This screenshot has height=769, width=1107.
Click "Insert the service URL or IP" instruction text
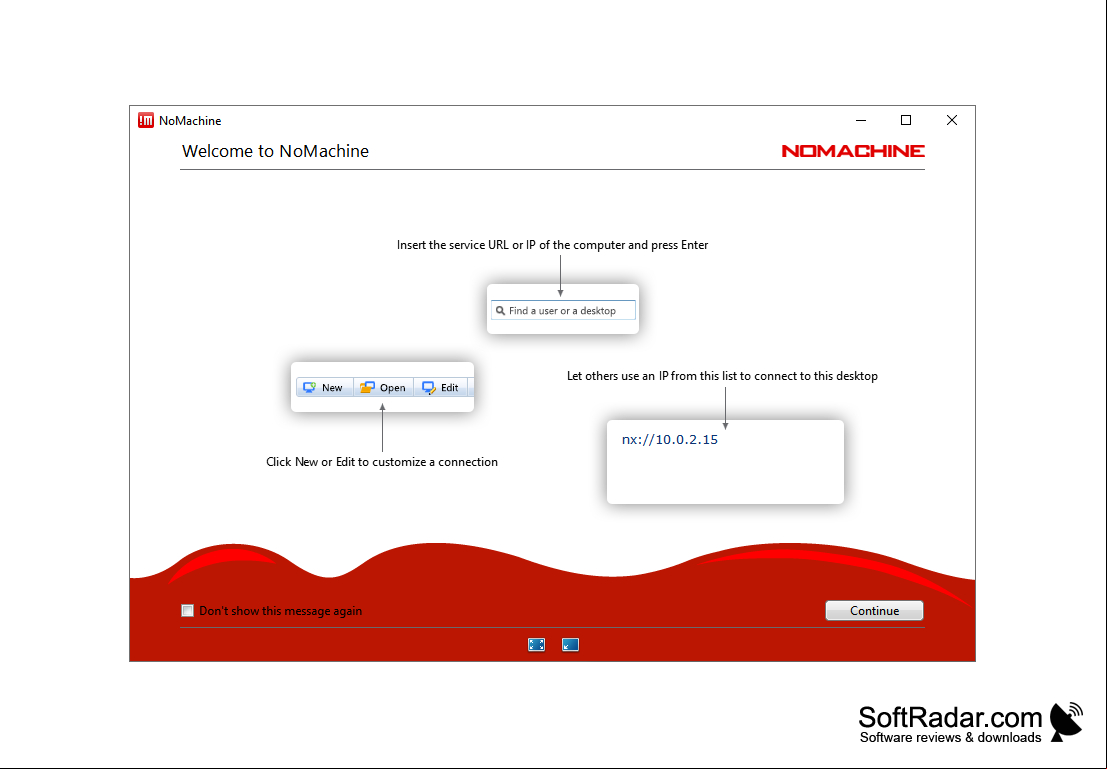[552, 245]
